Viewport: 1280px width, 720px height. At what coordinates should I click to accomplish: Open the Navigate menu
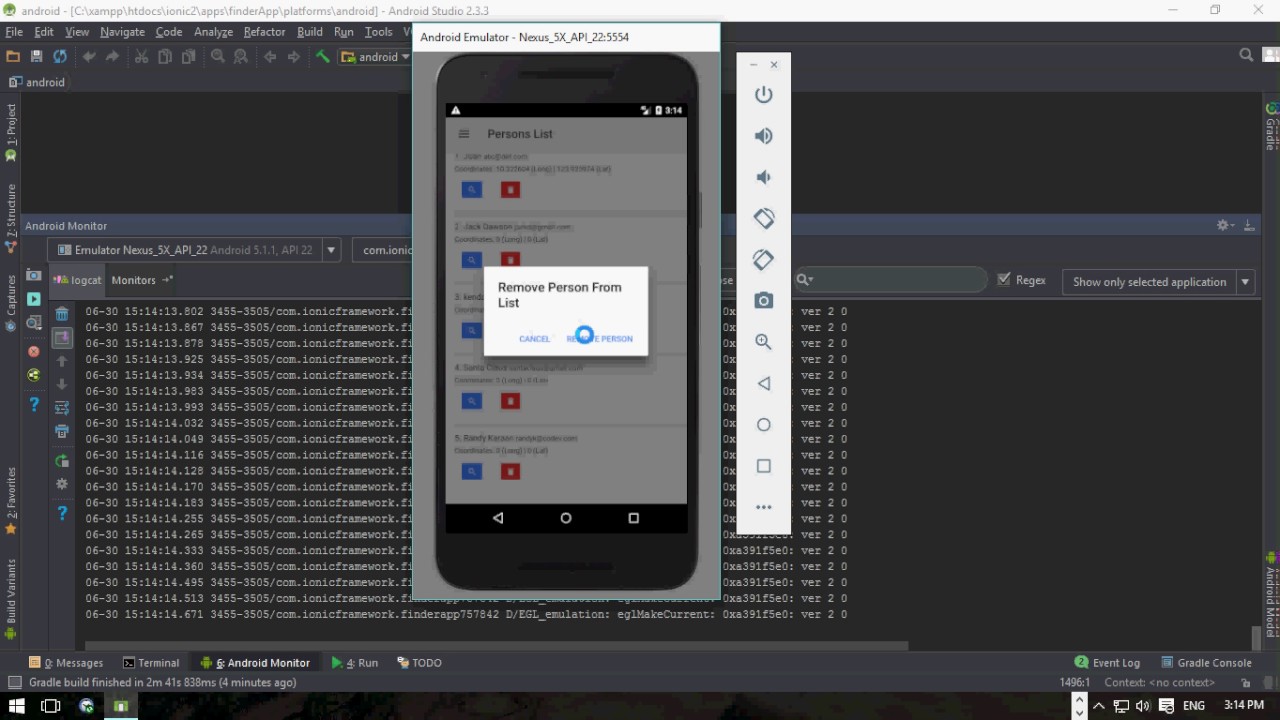(x=122, y=32)
